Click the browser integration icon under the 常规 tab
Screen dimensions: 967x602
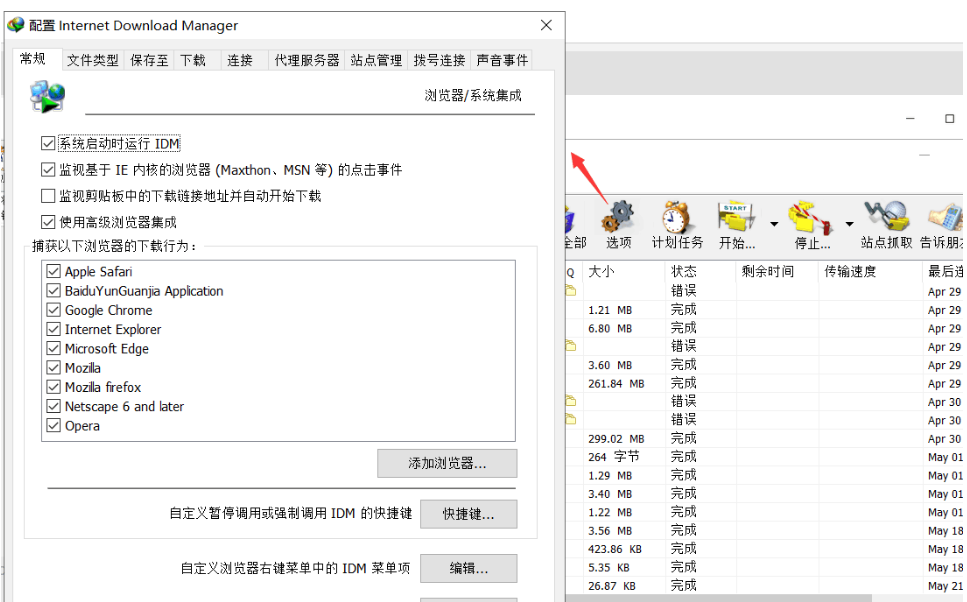click(x=47, y=96)
